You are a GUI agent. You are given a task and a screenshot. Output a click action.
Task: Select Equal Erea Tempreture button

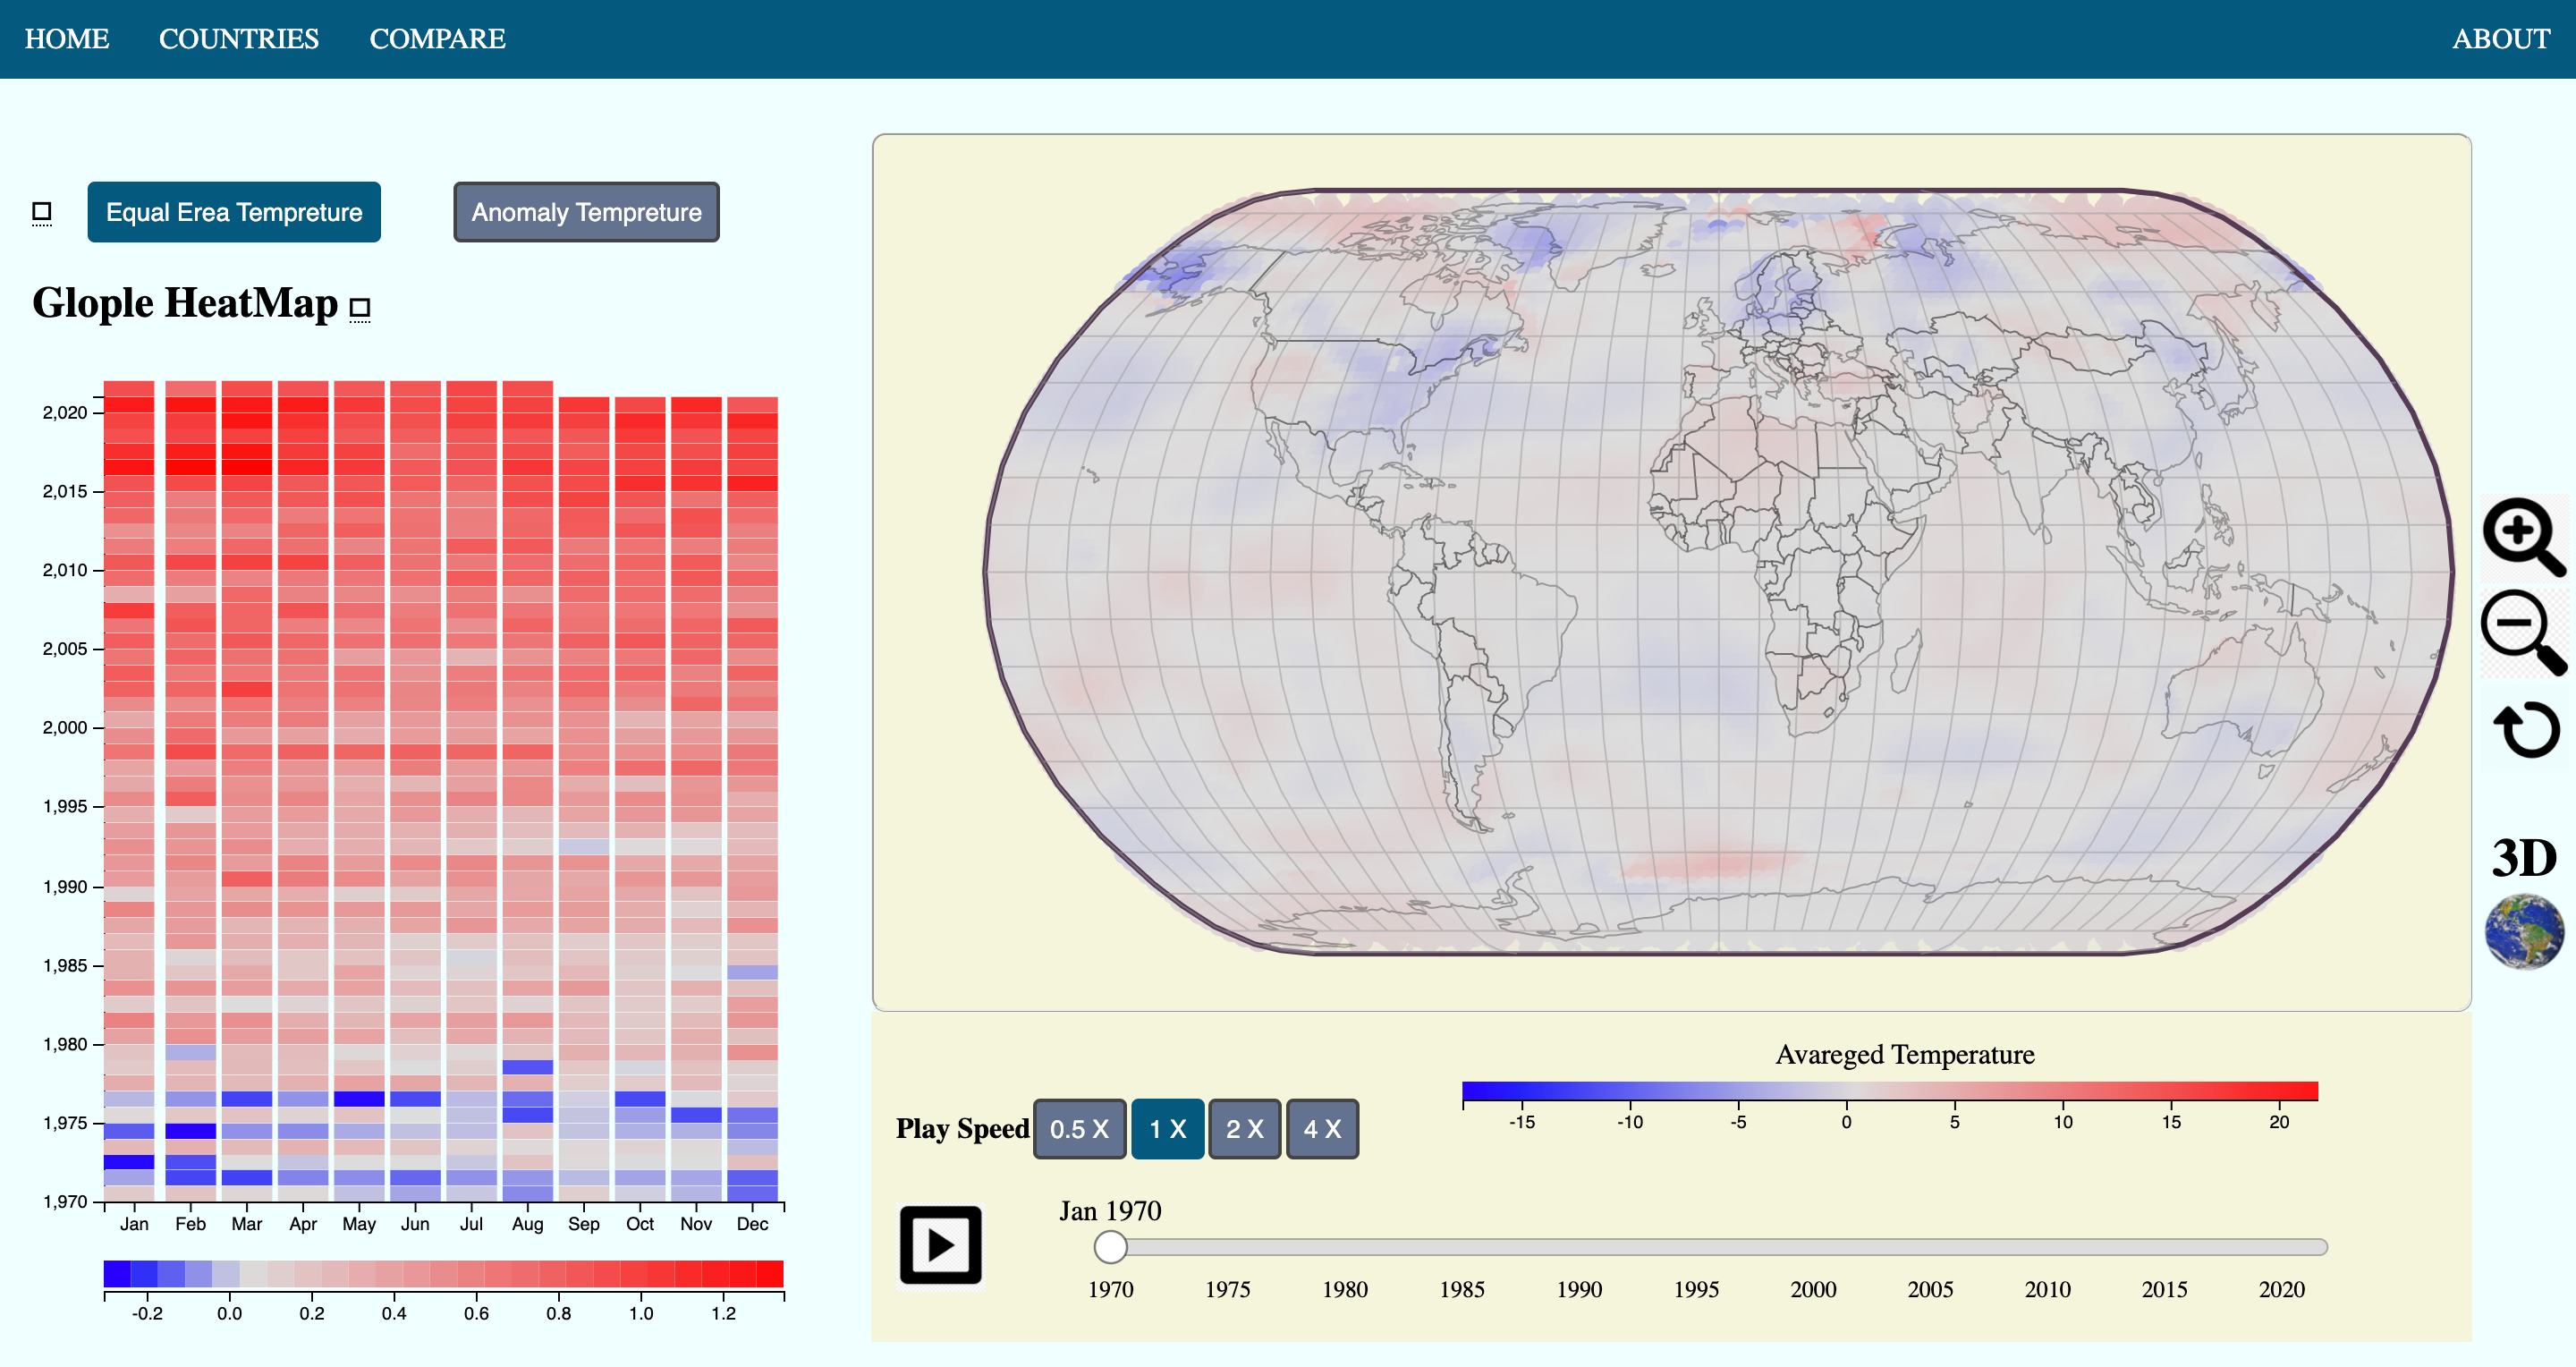(x=234, y=212)
